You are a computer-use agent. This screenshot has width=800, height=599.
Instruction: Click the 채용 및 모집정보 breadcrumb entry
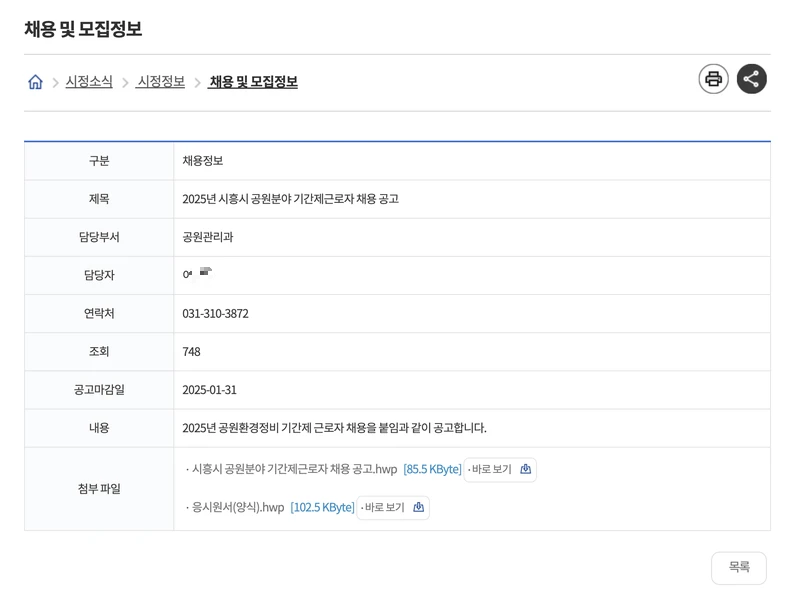252,80
